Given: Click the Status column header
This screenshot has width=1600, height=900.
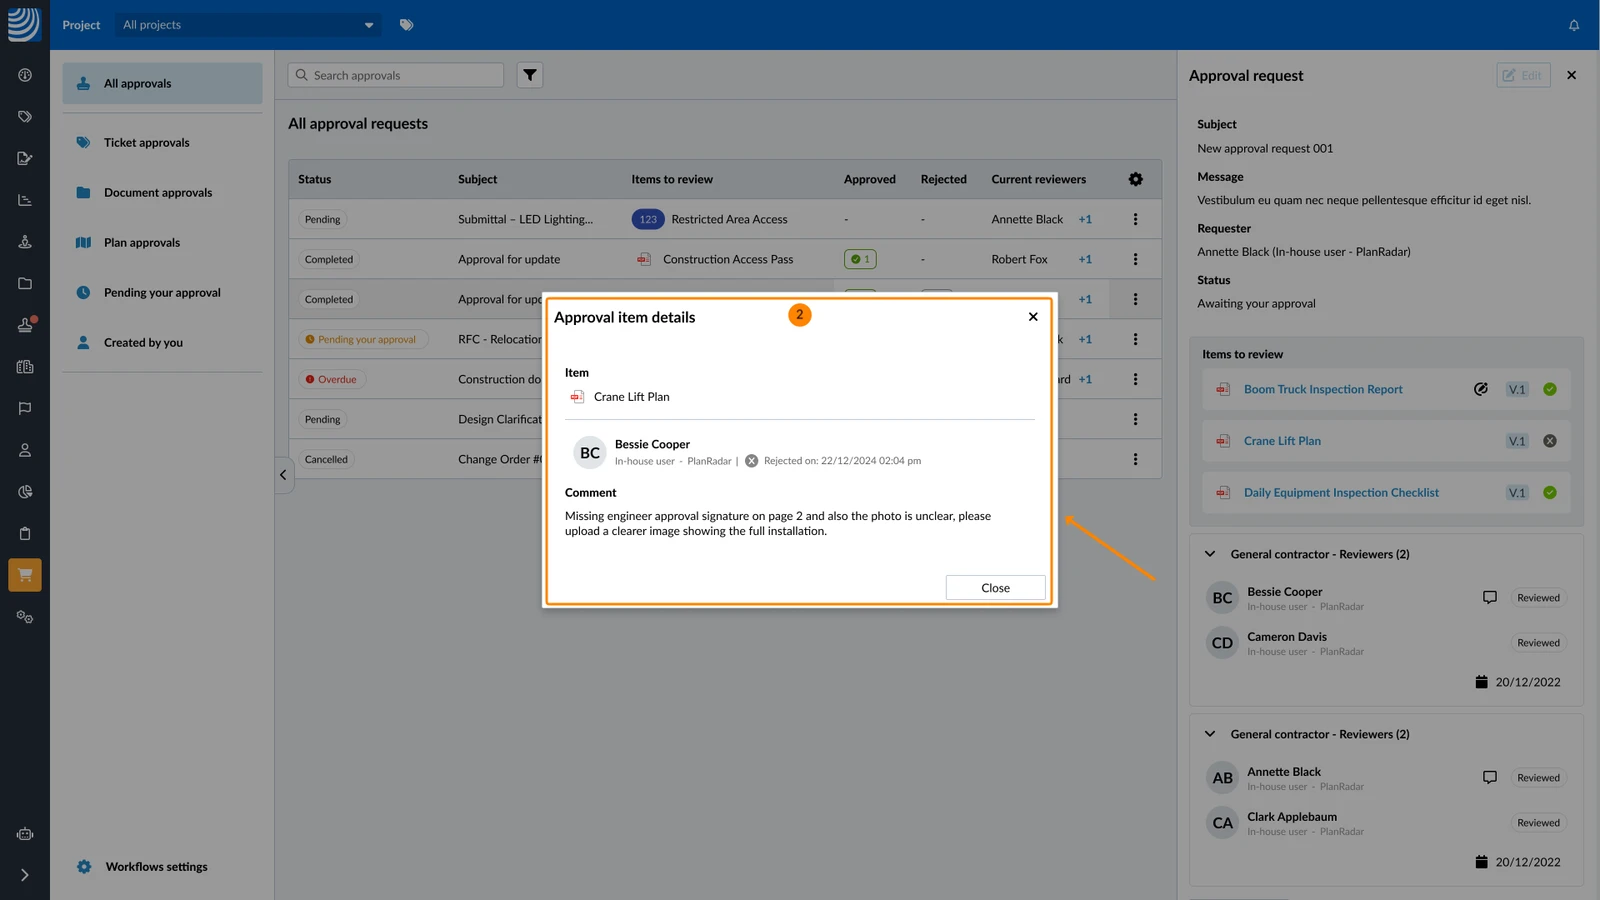Looking at the screenshot, I should (314, 179).
